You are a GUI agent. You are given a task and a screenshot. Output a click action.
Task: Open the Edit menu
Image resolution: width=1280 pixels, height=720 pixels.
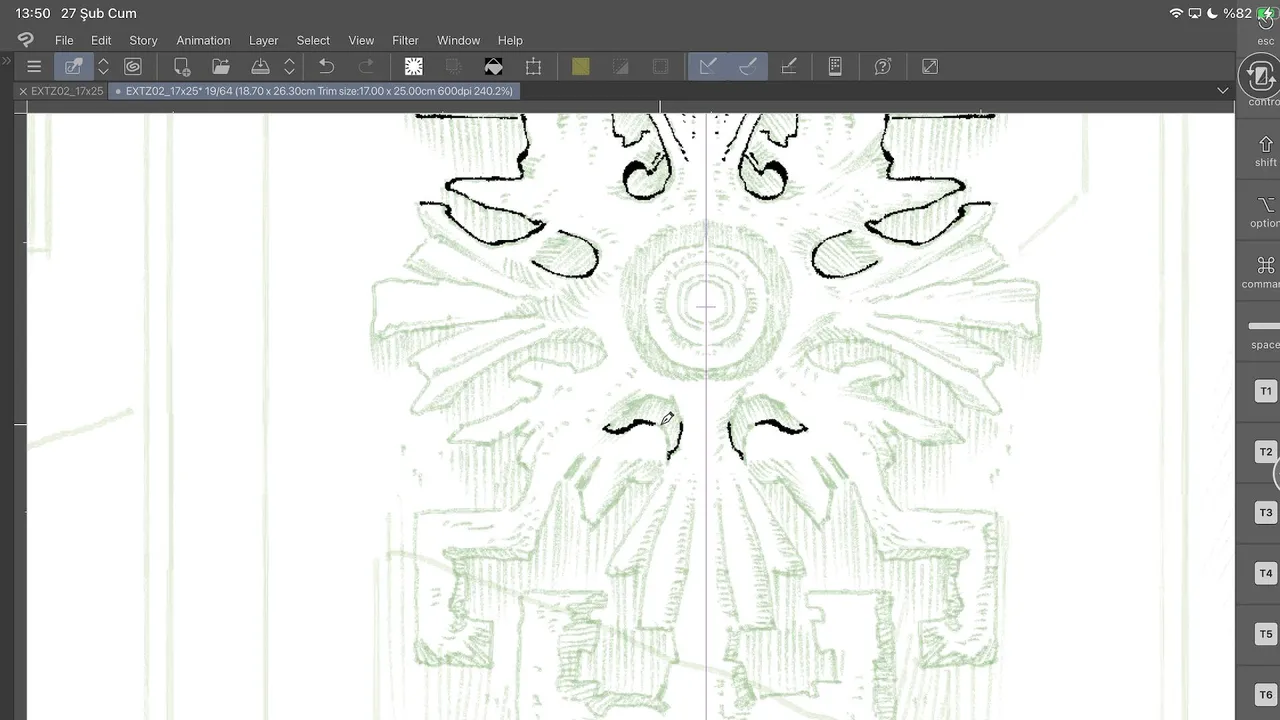point(101,40)
